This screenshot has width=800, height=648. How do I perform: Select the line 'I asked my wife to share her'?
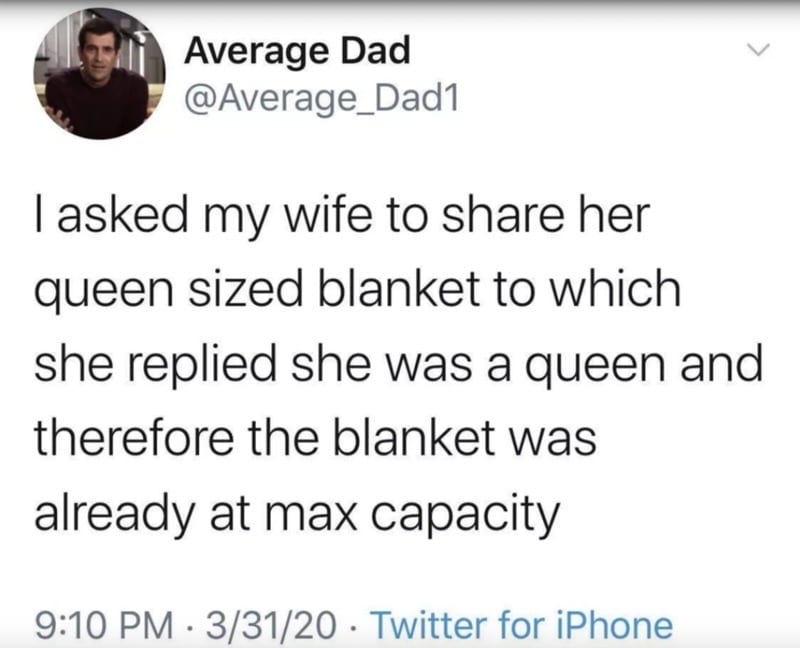(342, 216)
